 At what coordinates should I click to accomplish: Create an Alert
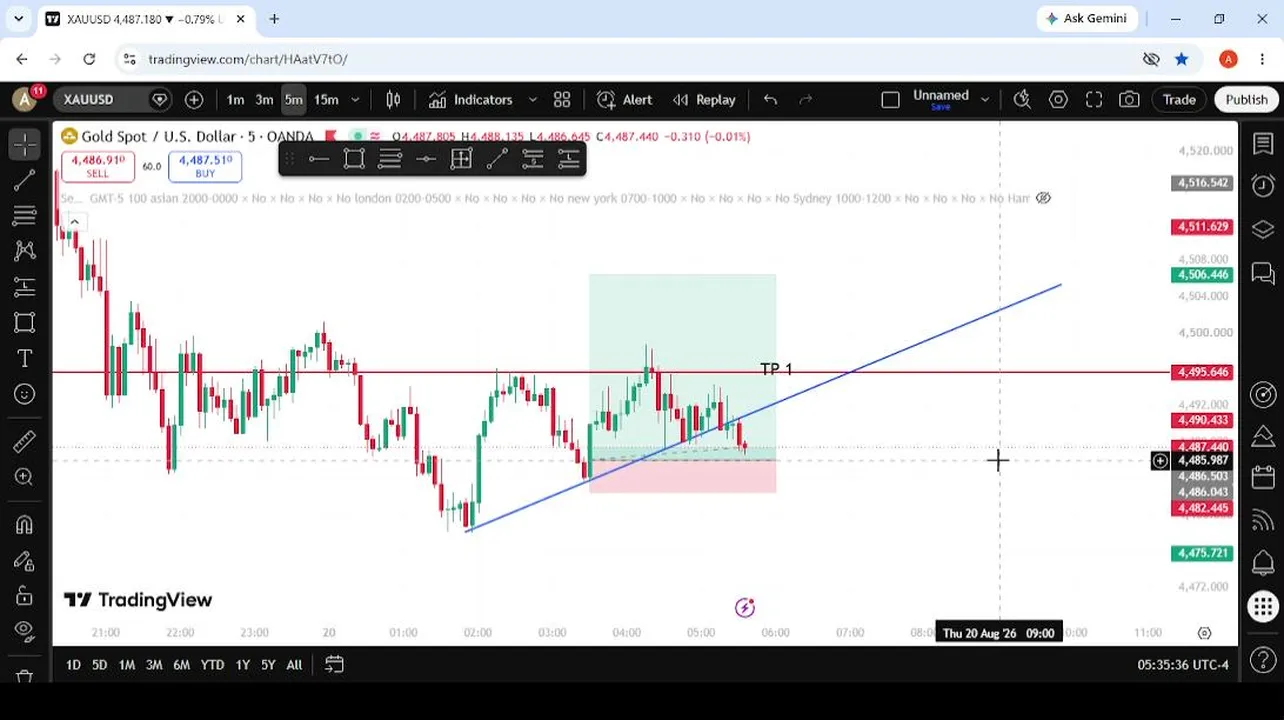click(x=625, y=99)
